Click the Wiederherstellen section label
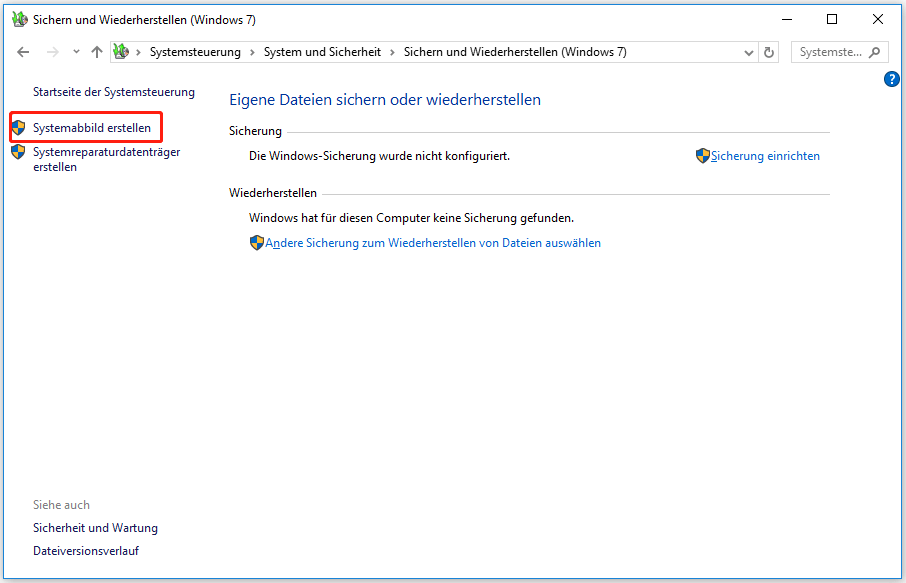The height and width of the screenshot is (583, 906). (x=273, y=193)
